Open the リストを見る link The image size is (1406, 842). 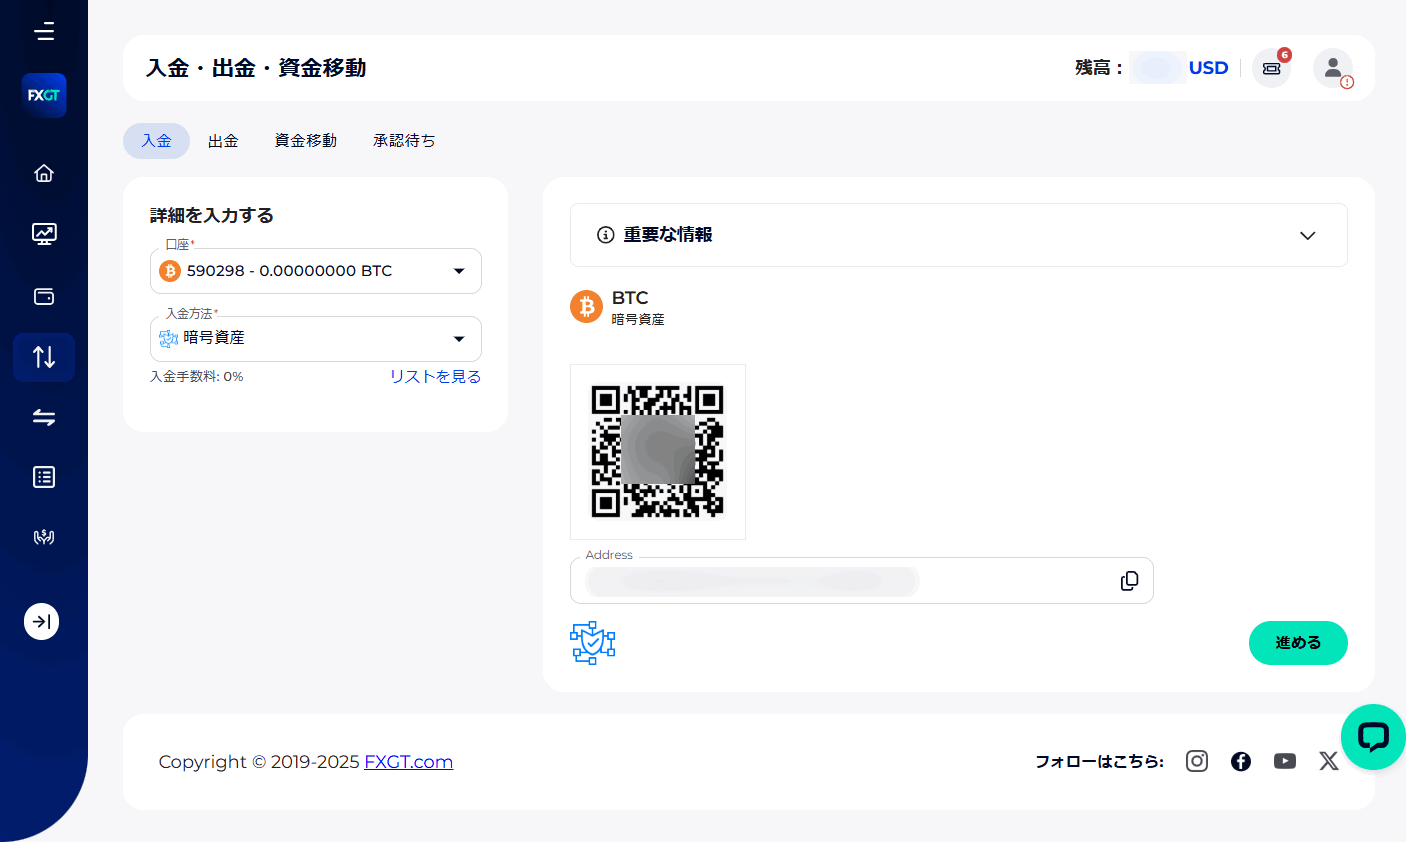click(435, 377)
